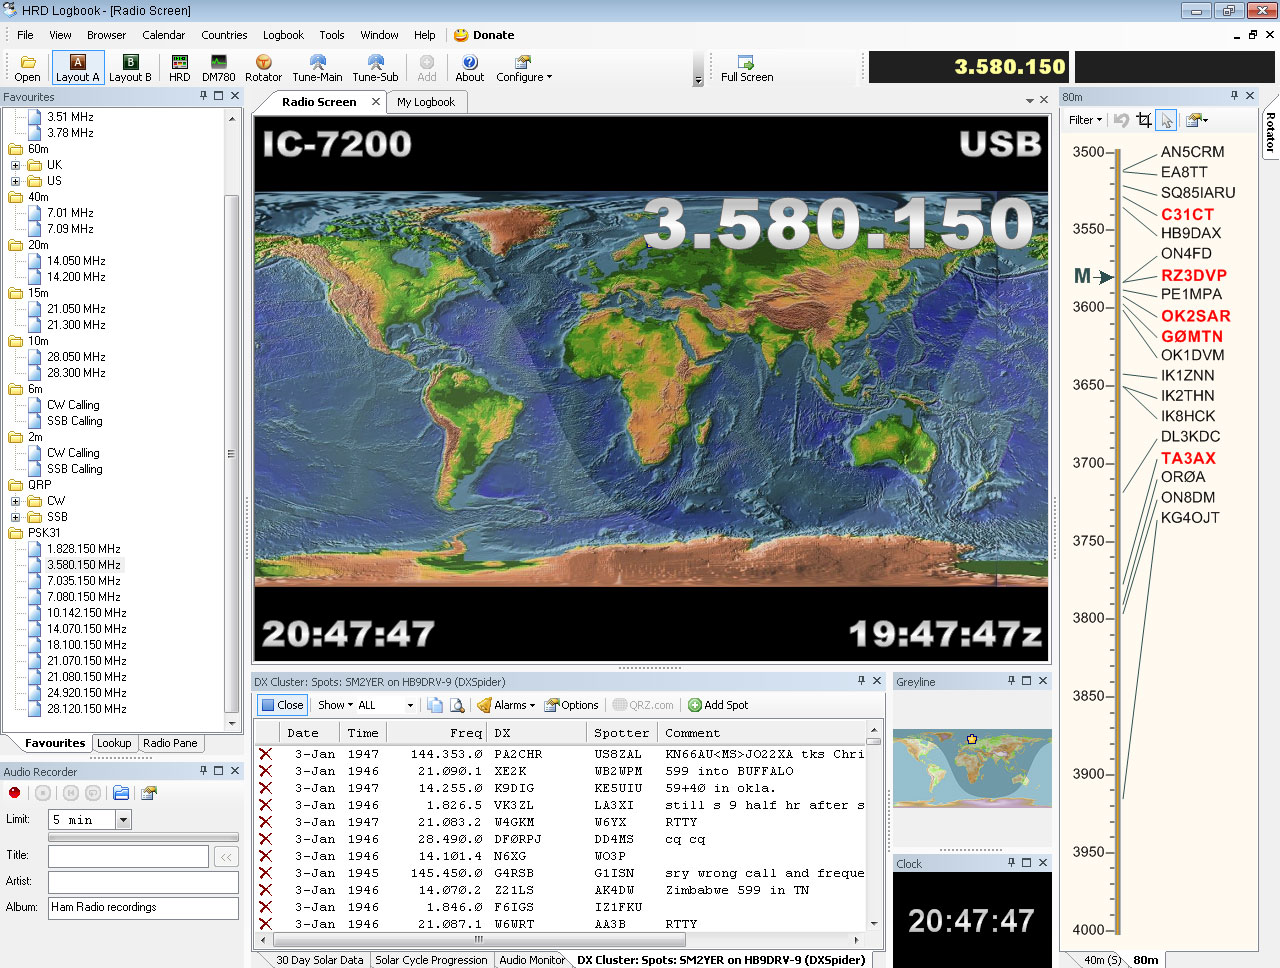This screenshot has height=968, width=1280.
Task: Open the audio recordings folder icon
Action: coord(121,793)
